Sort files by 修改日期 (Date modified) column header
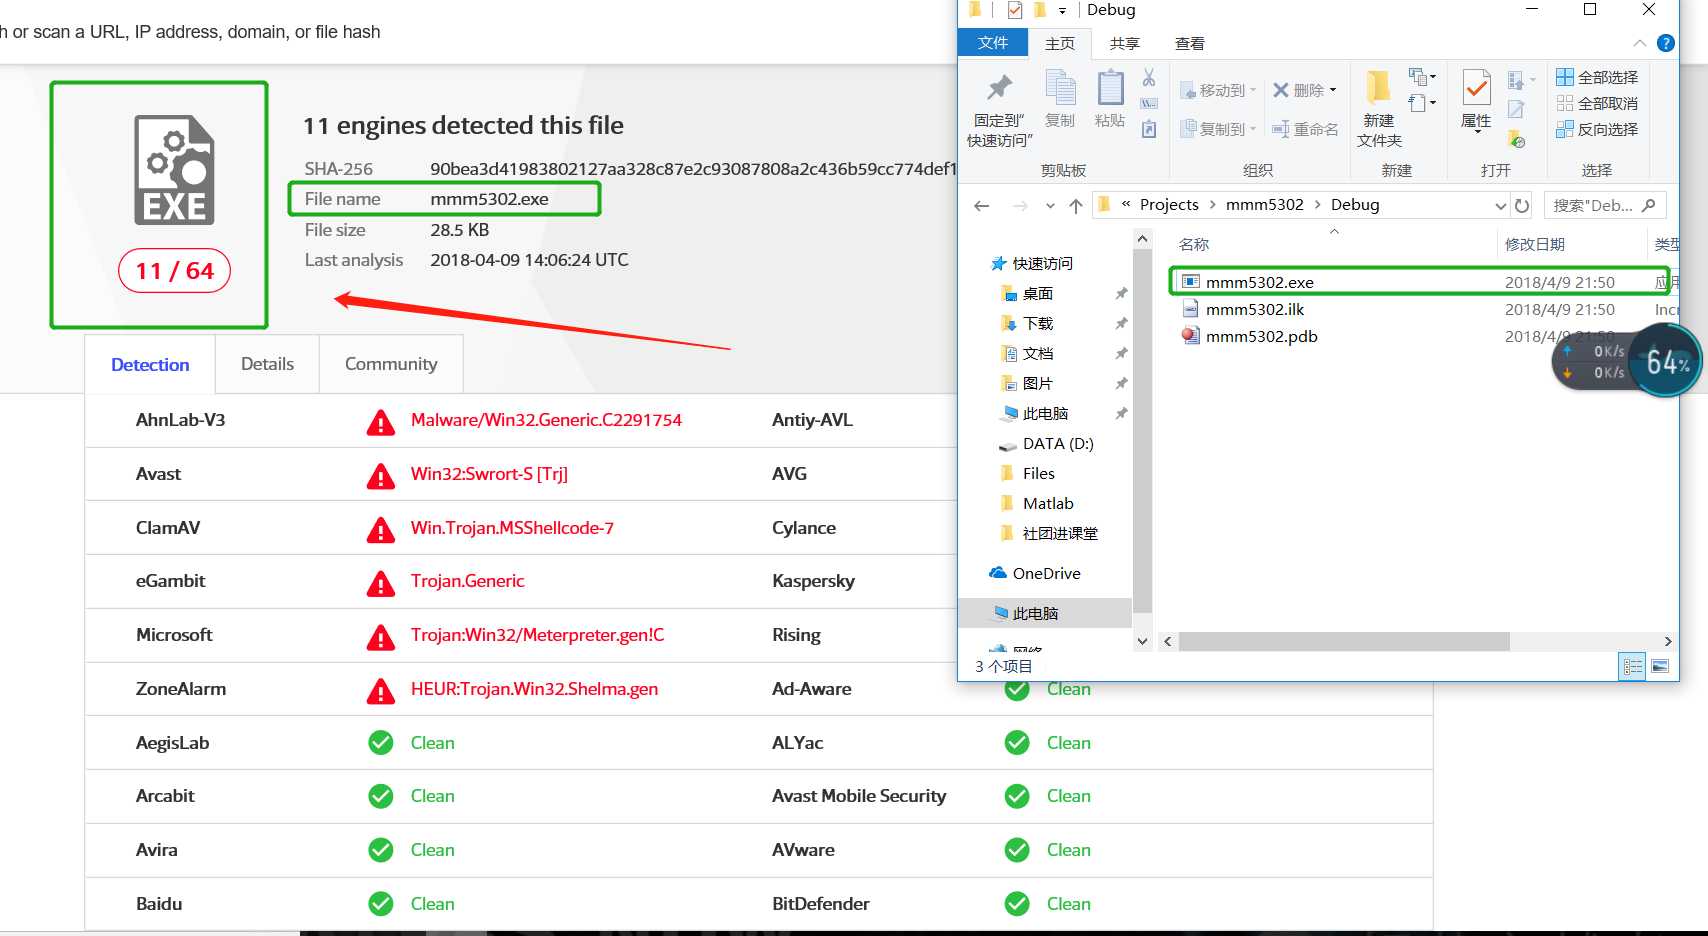1708x936 pixels. pyautogui.click(x=1535, y=244)
